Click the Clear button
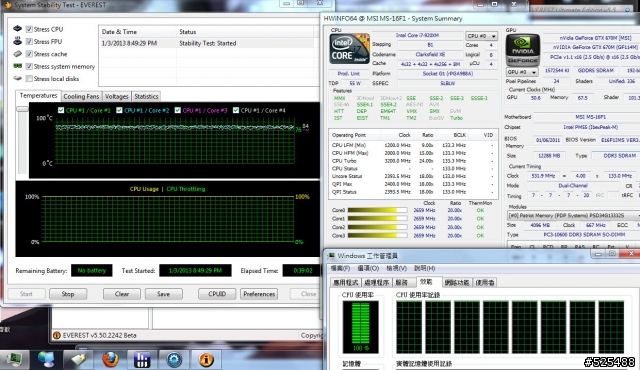The width and height of the screenshot is (640, 370). pyautogui.click(x=122, y=294)
